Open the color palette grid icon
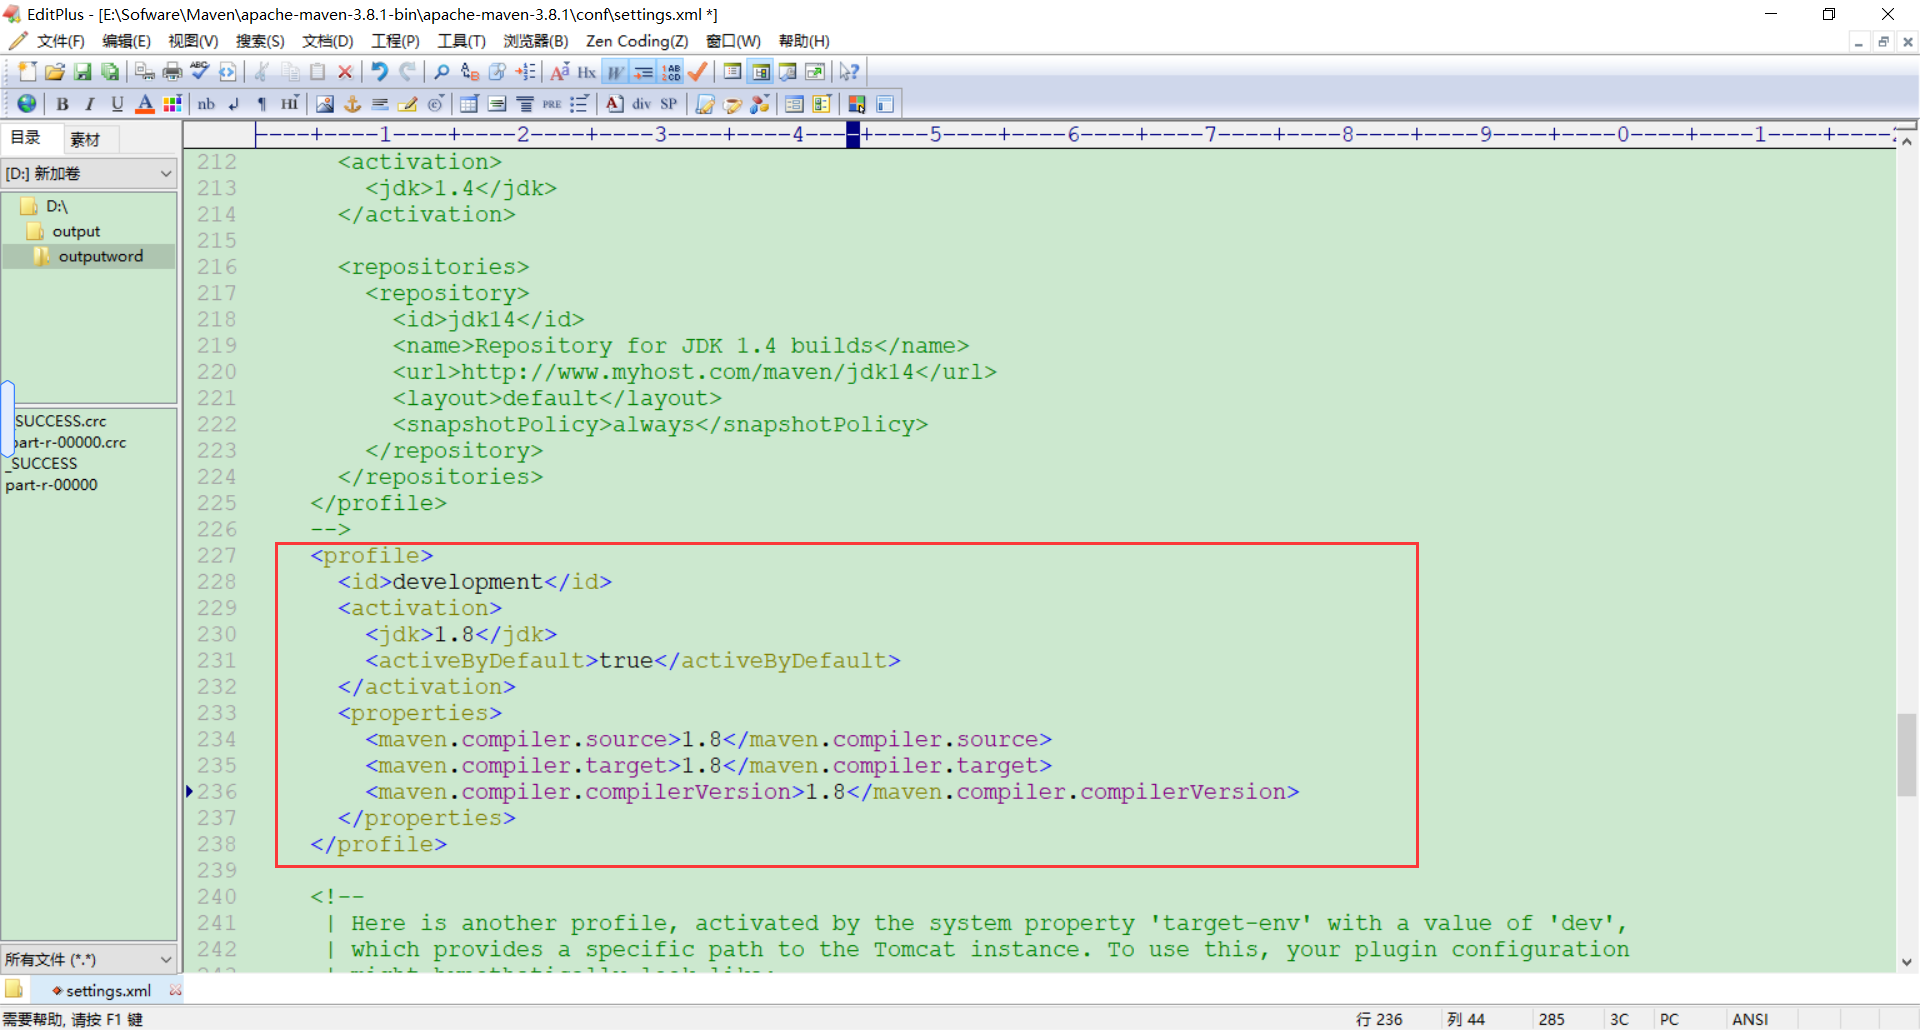Viewport: 1920px width, 1030px height. click(x=172, y=104)
